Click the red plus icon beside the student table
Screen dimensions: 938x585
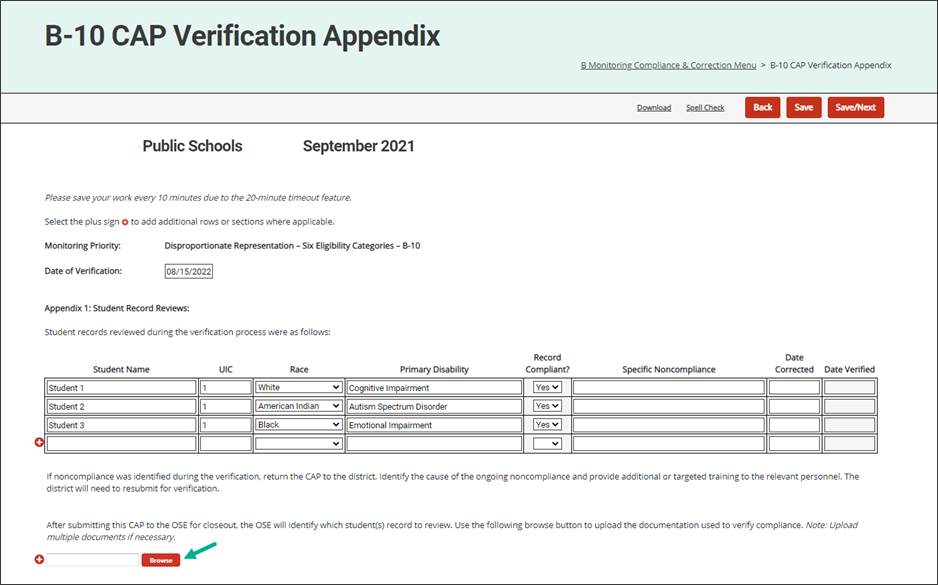click(39, 442)
